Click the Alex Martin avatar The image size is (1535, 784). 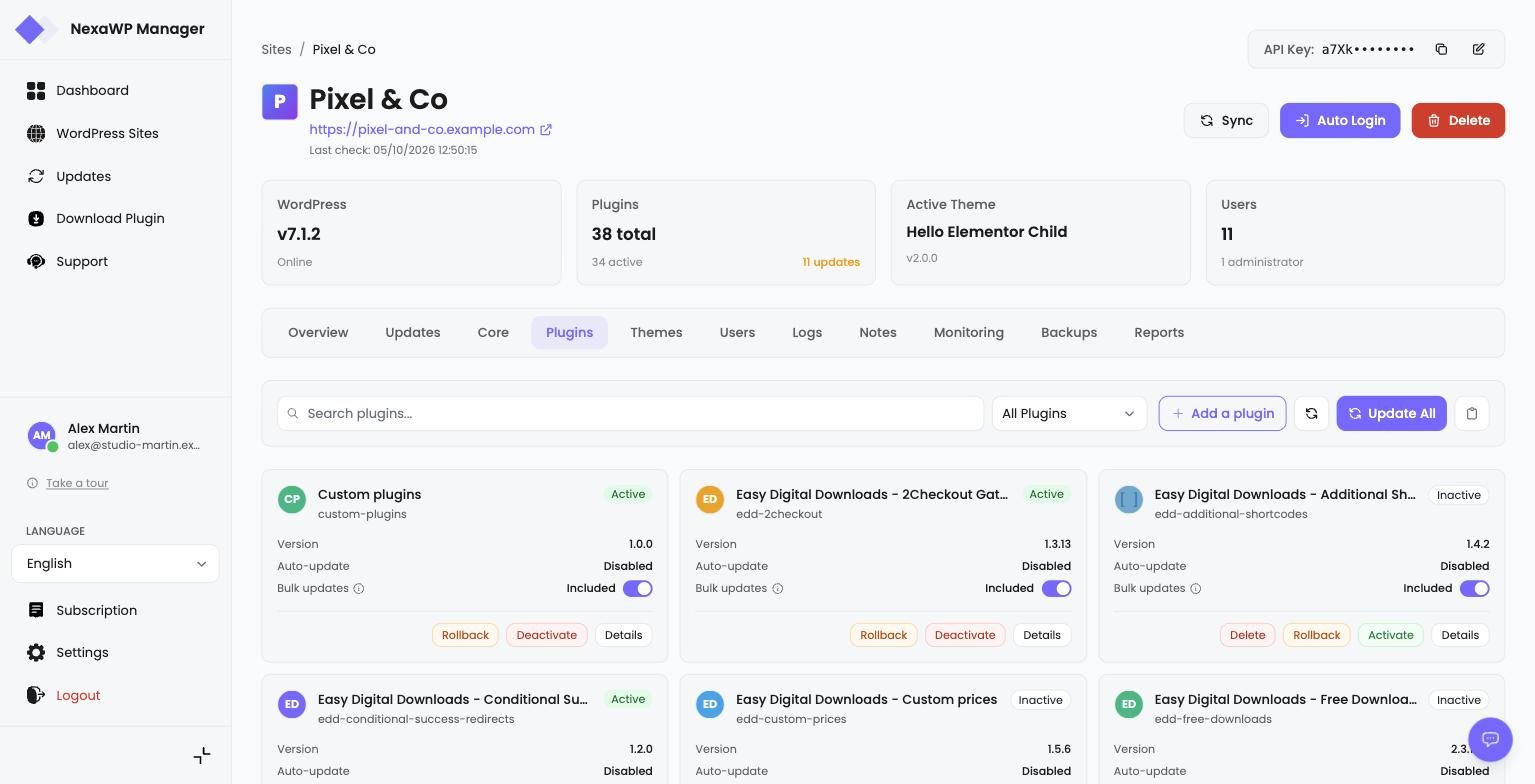point(41,436)
